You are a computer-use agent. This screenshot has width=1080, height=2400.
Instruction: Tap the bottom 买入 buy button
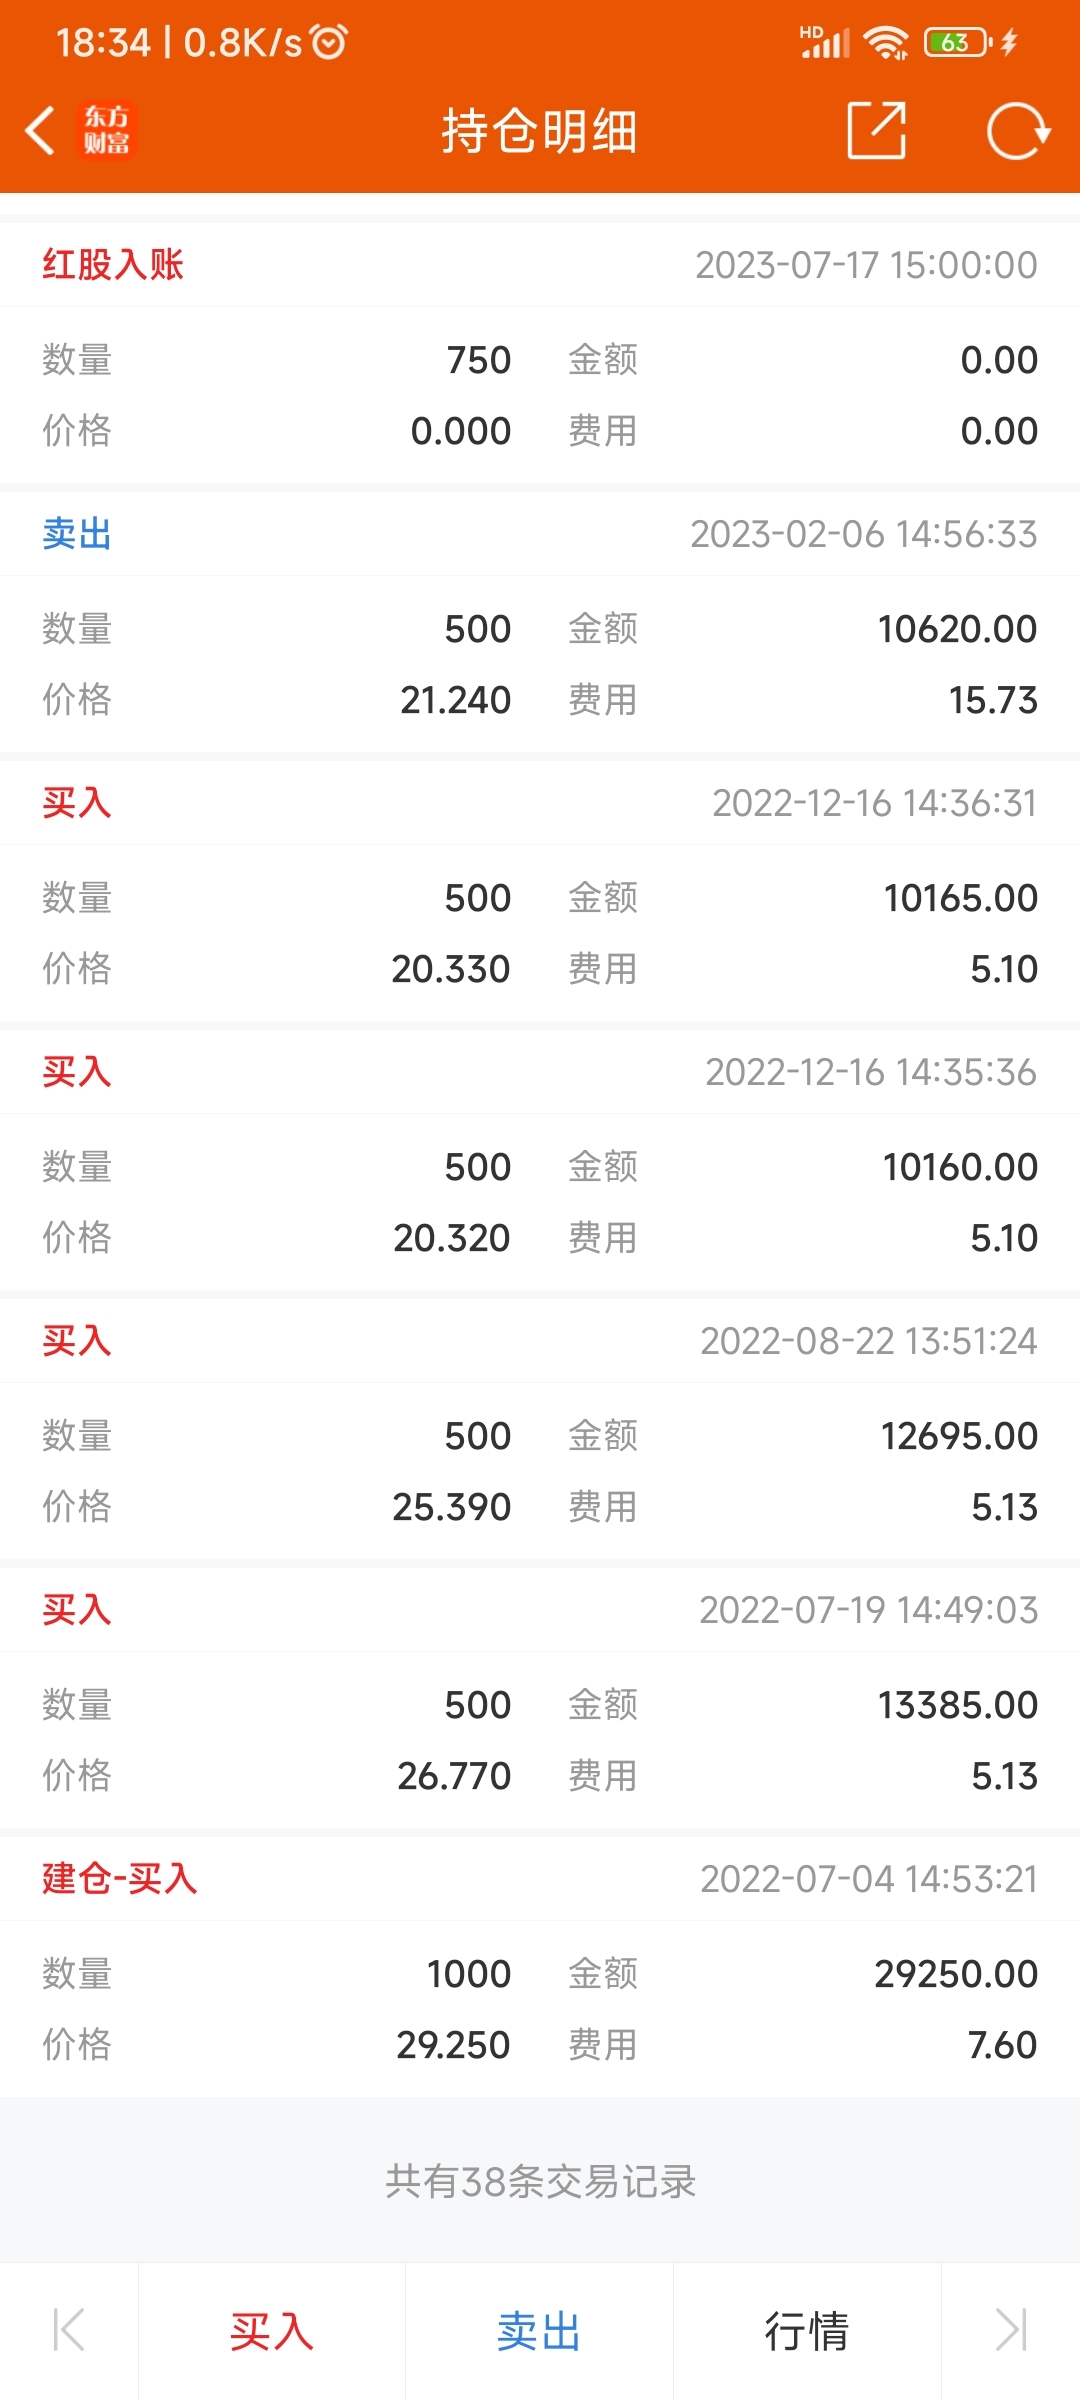272,2331
